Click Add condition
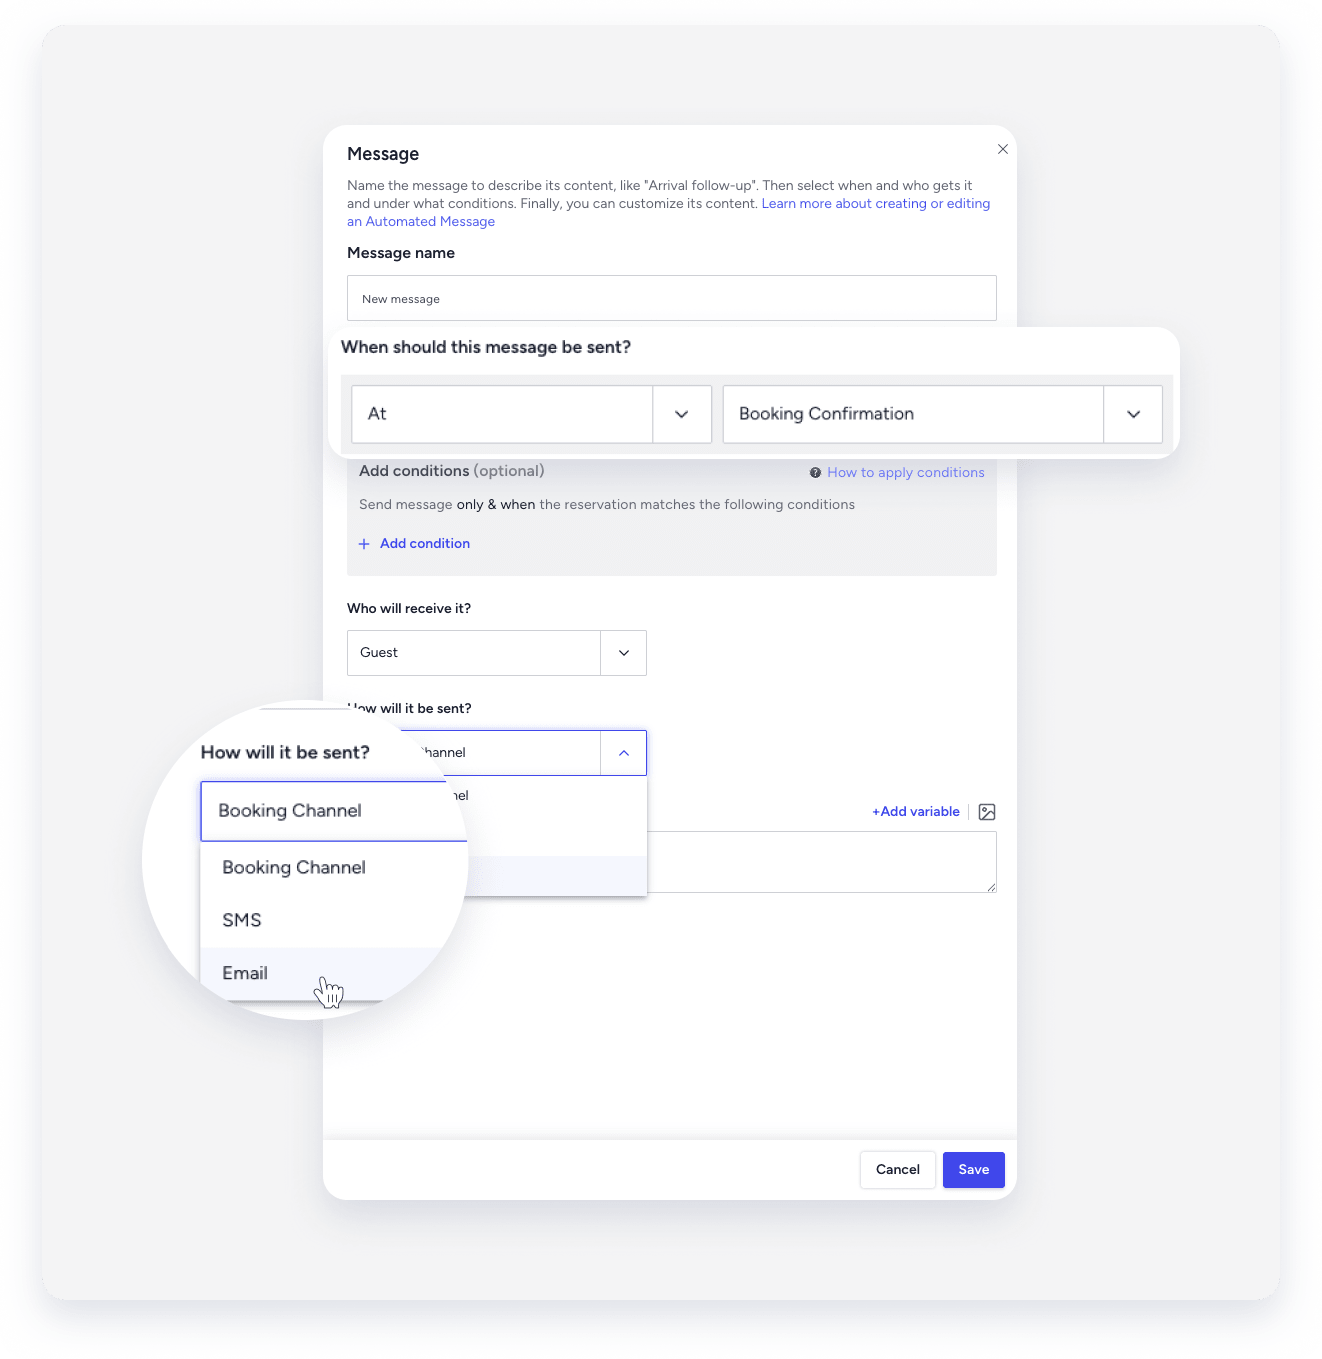 (x=424, y=543)
